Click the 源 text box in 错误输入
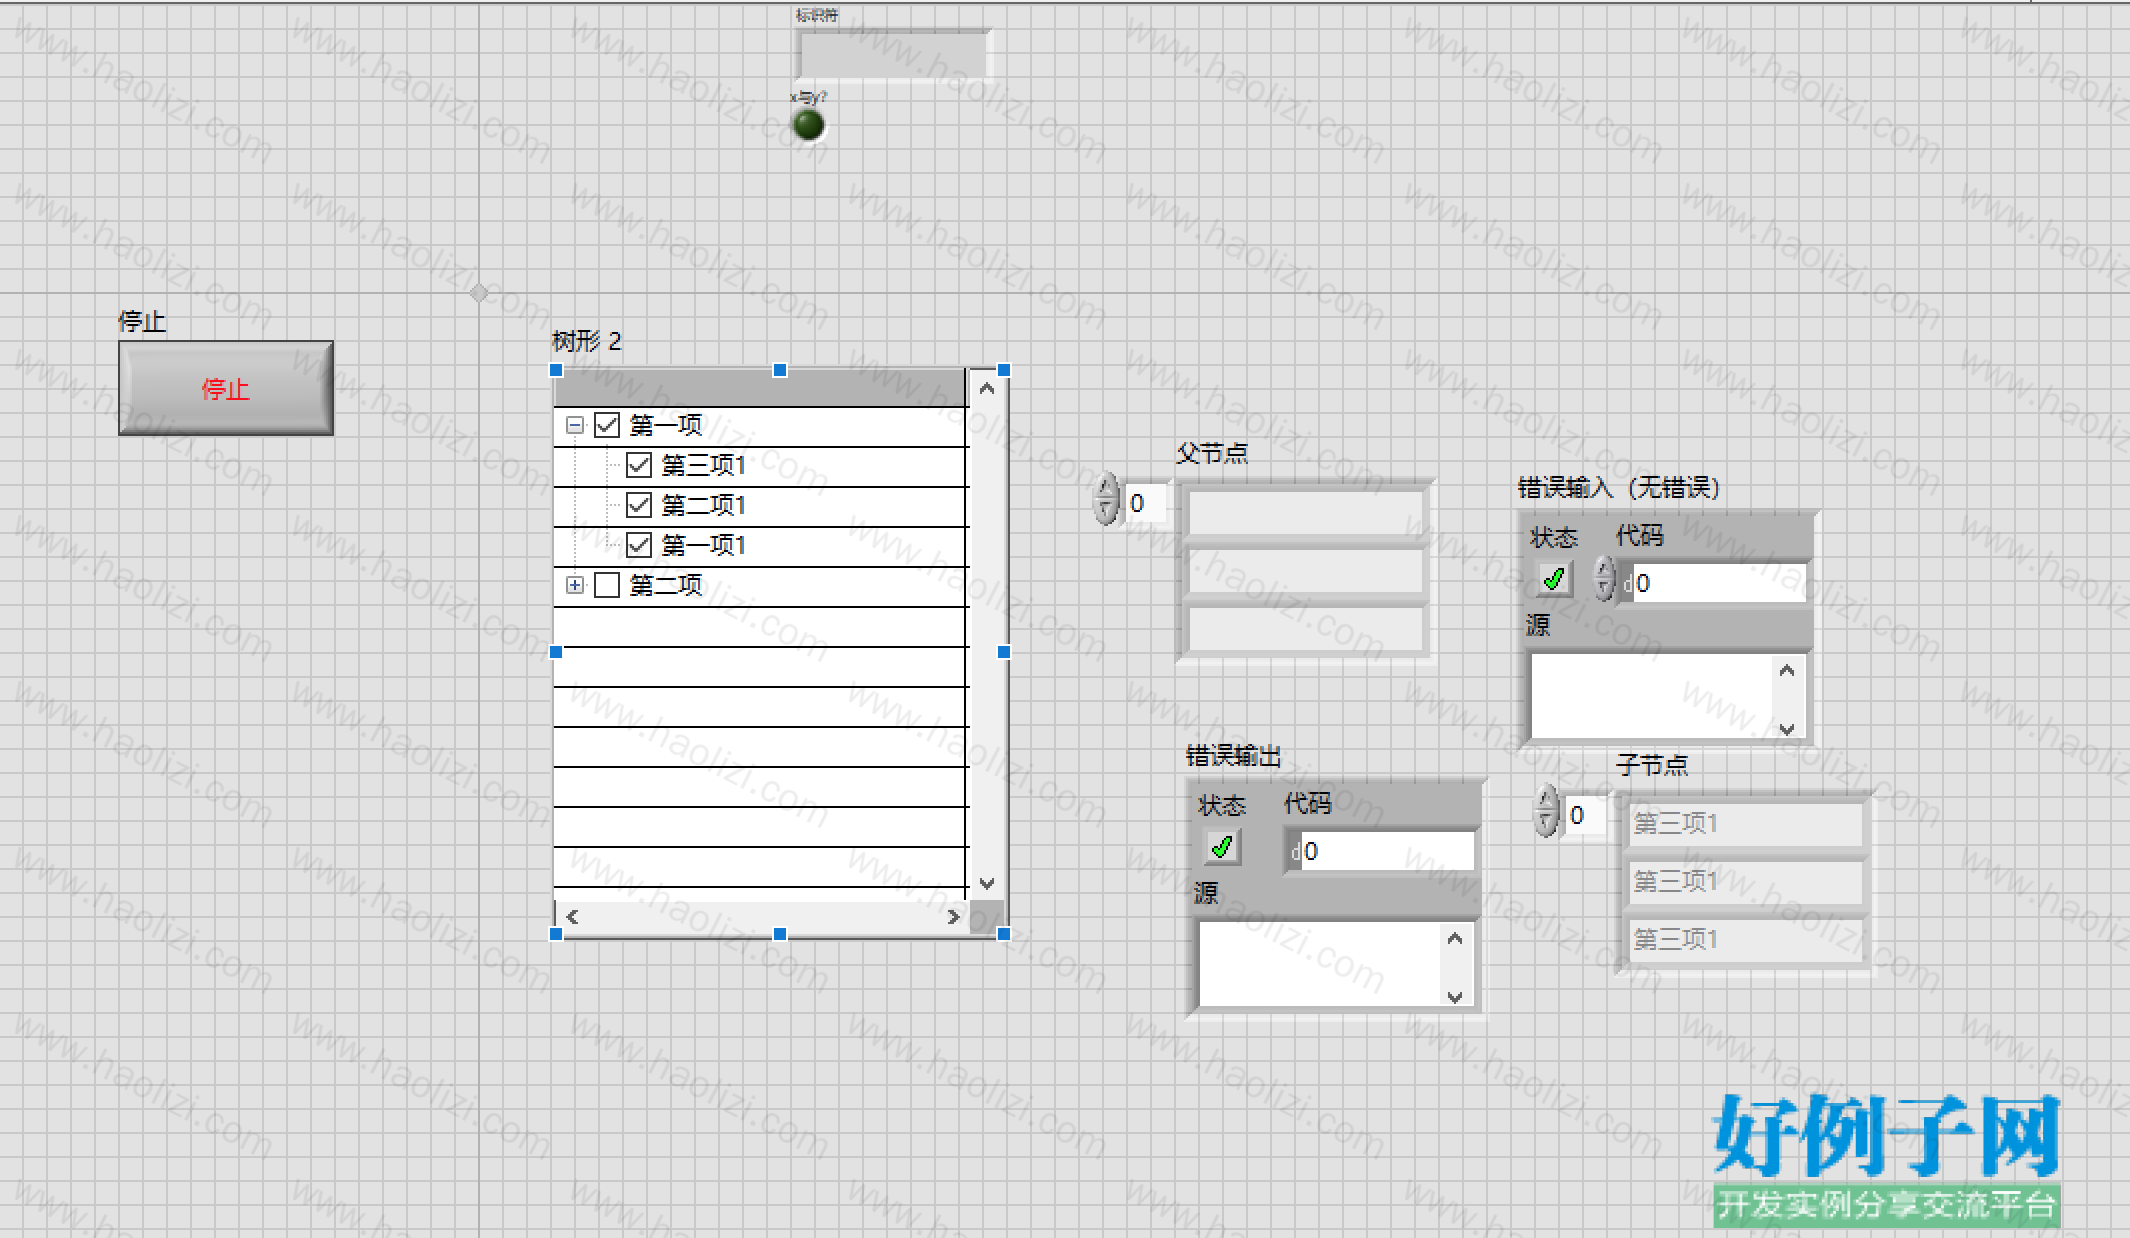Viewport: 2130px width, 1238px height. 1652,696
